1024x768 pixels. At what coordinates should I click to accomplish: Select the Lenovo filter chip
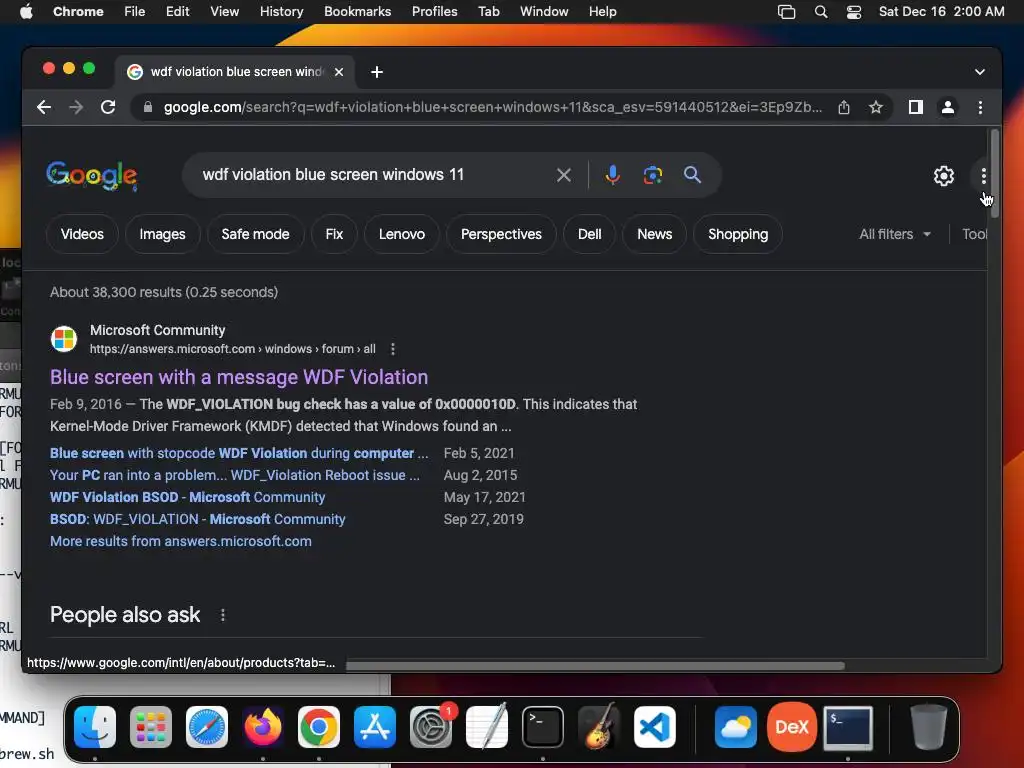click(x=402, y=234)
